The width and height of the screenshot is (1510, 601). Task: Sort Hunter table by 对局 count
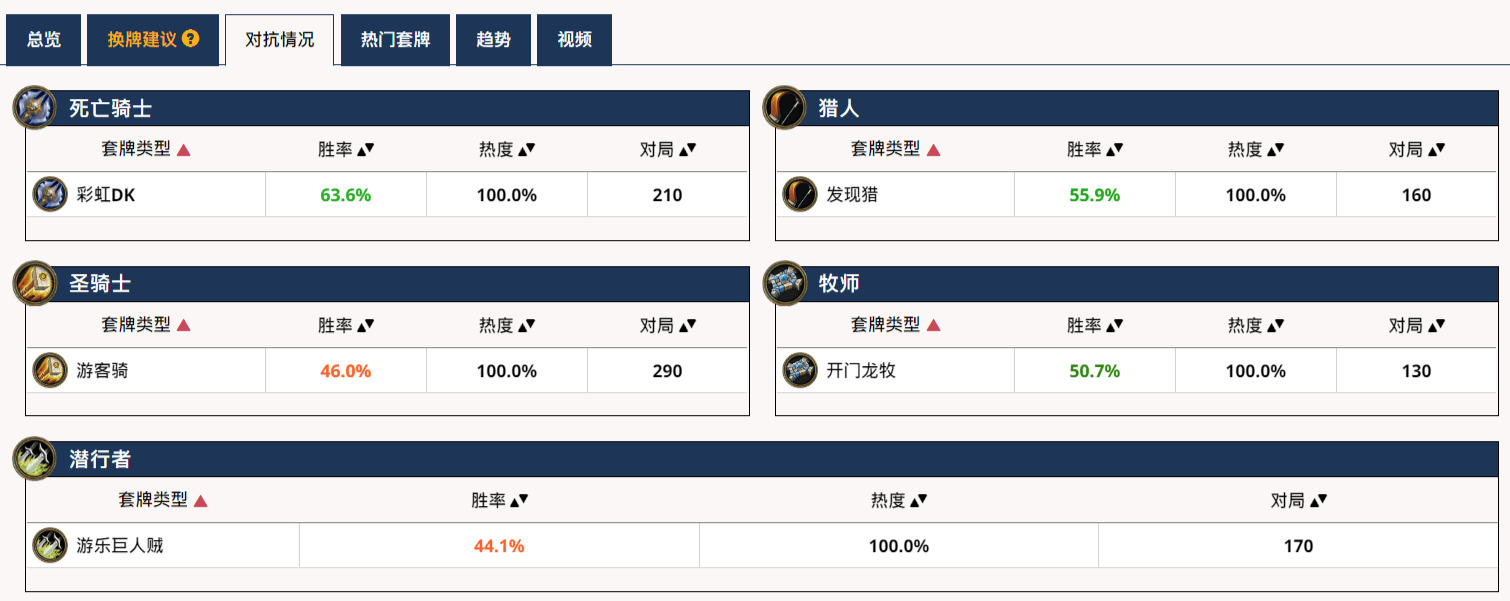(x=1417, y=149)
